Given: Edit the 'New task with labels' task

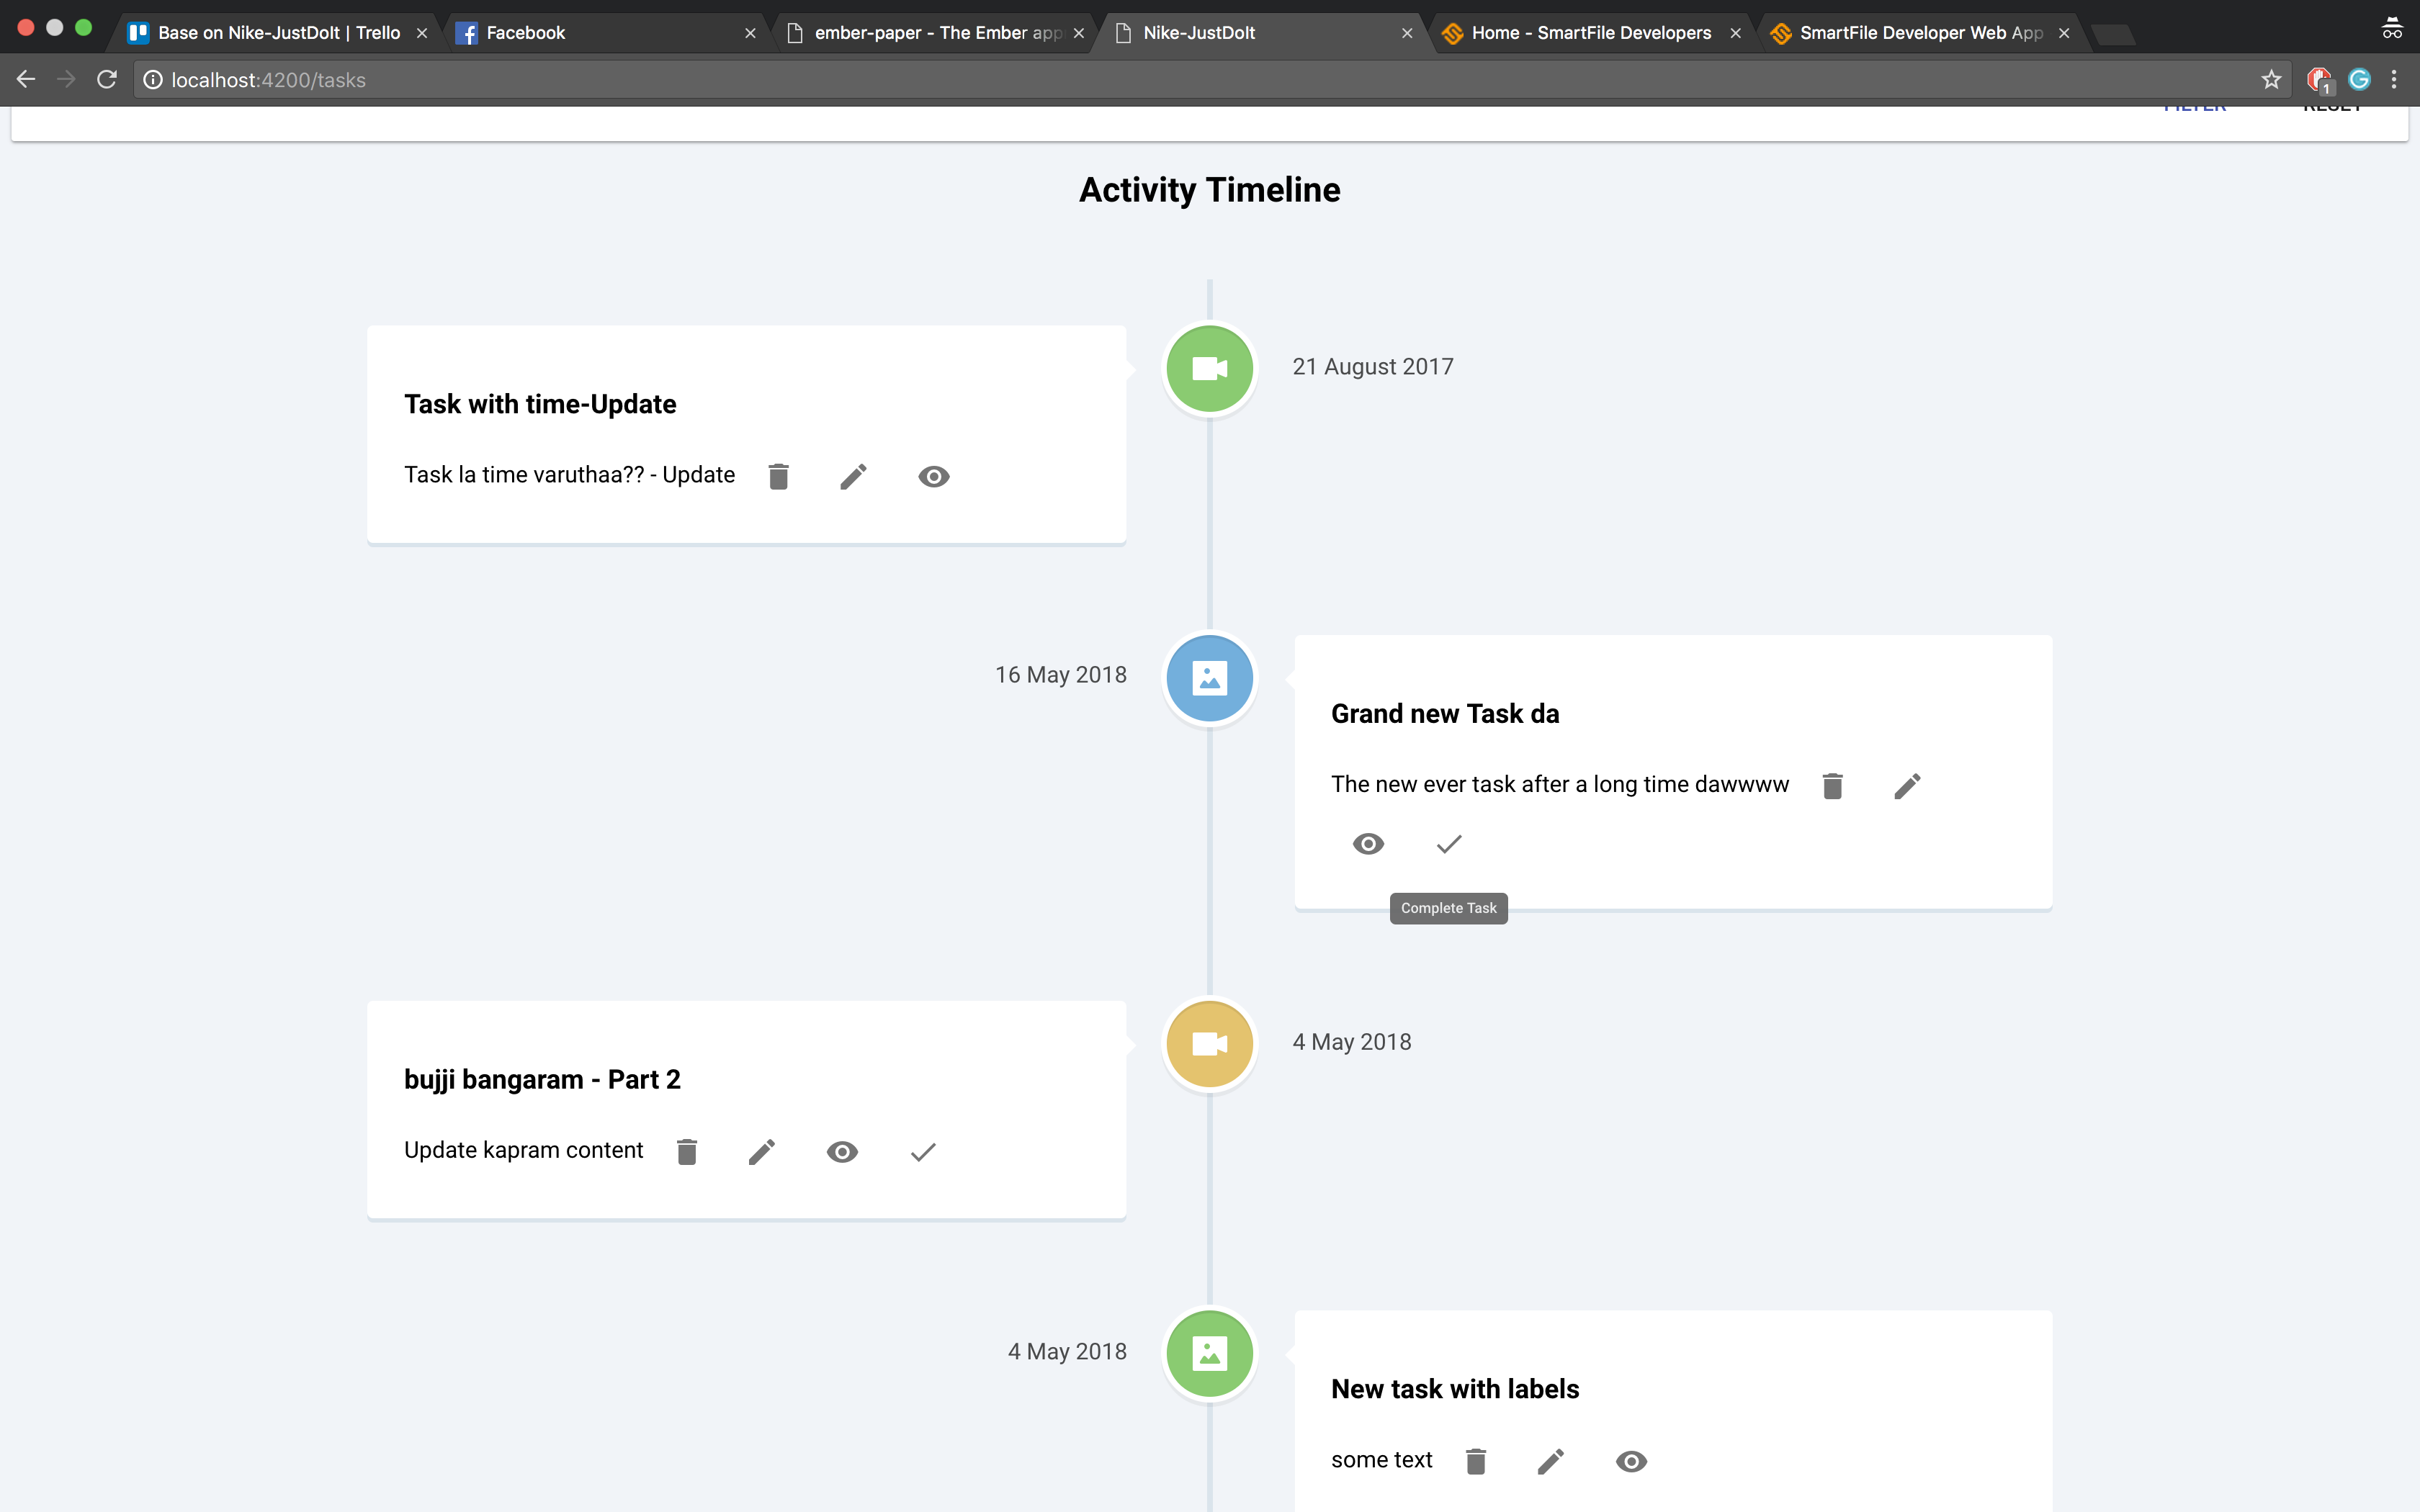Looking at the screenshot, I should (1550, 1462).
